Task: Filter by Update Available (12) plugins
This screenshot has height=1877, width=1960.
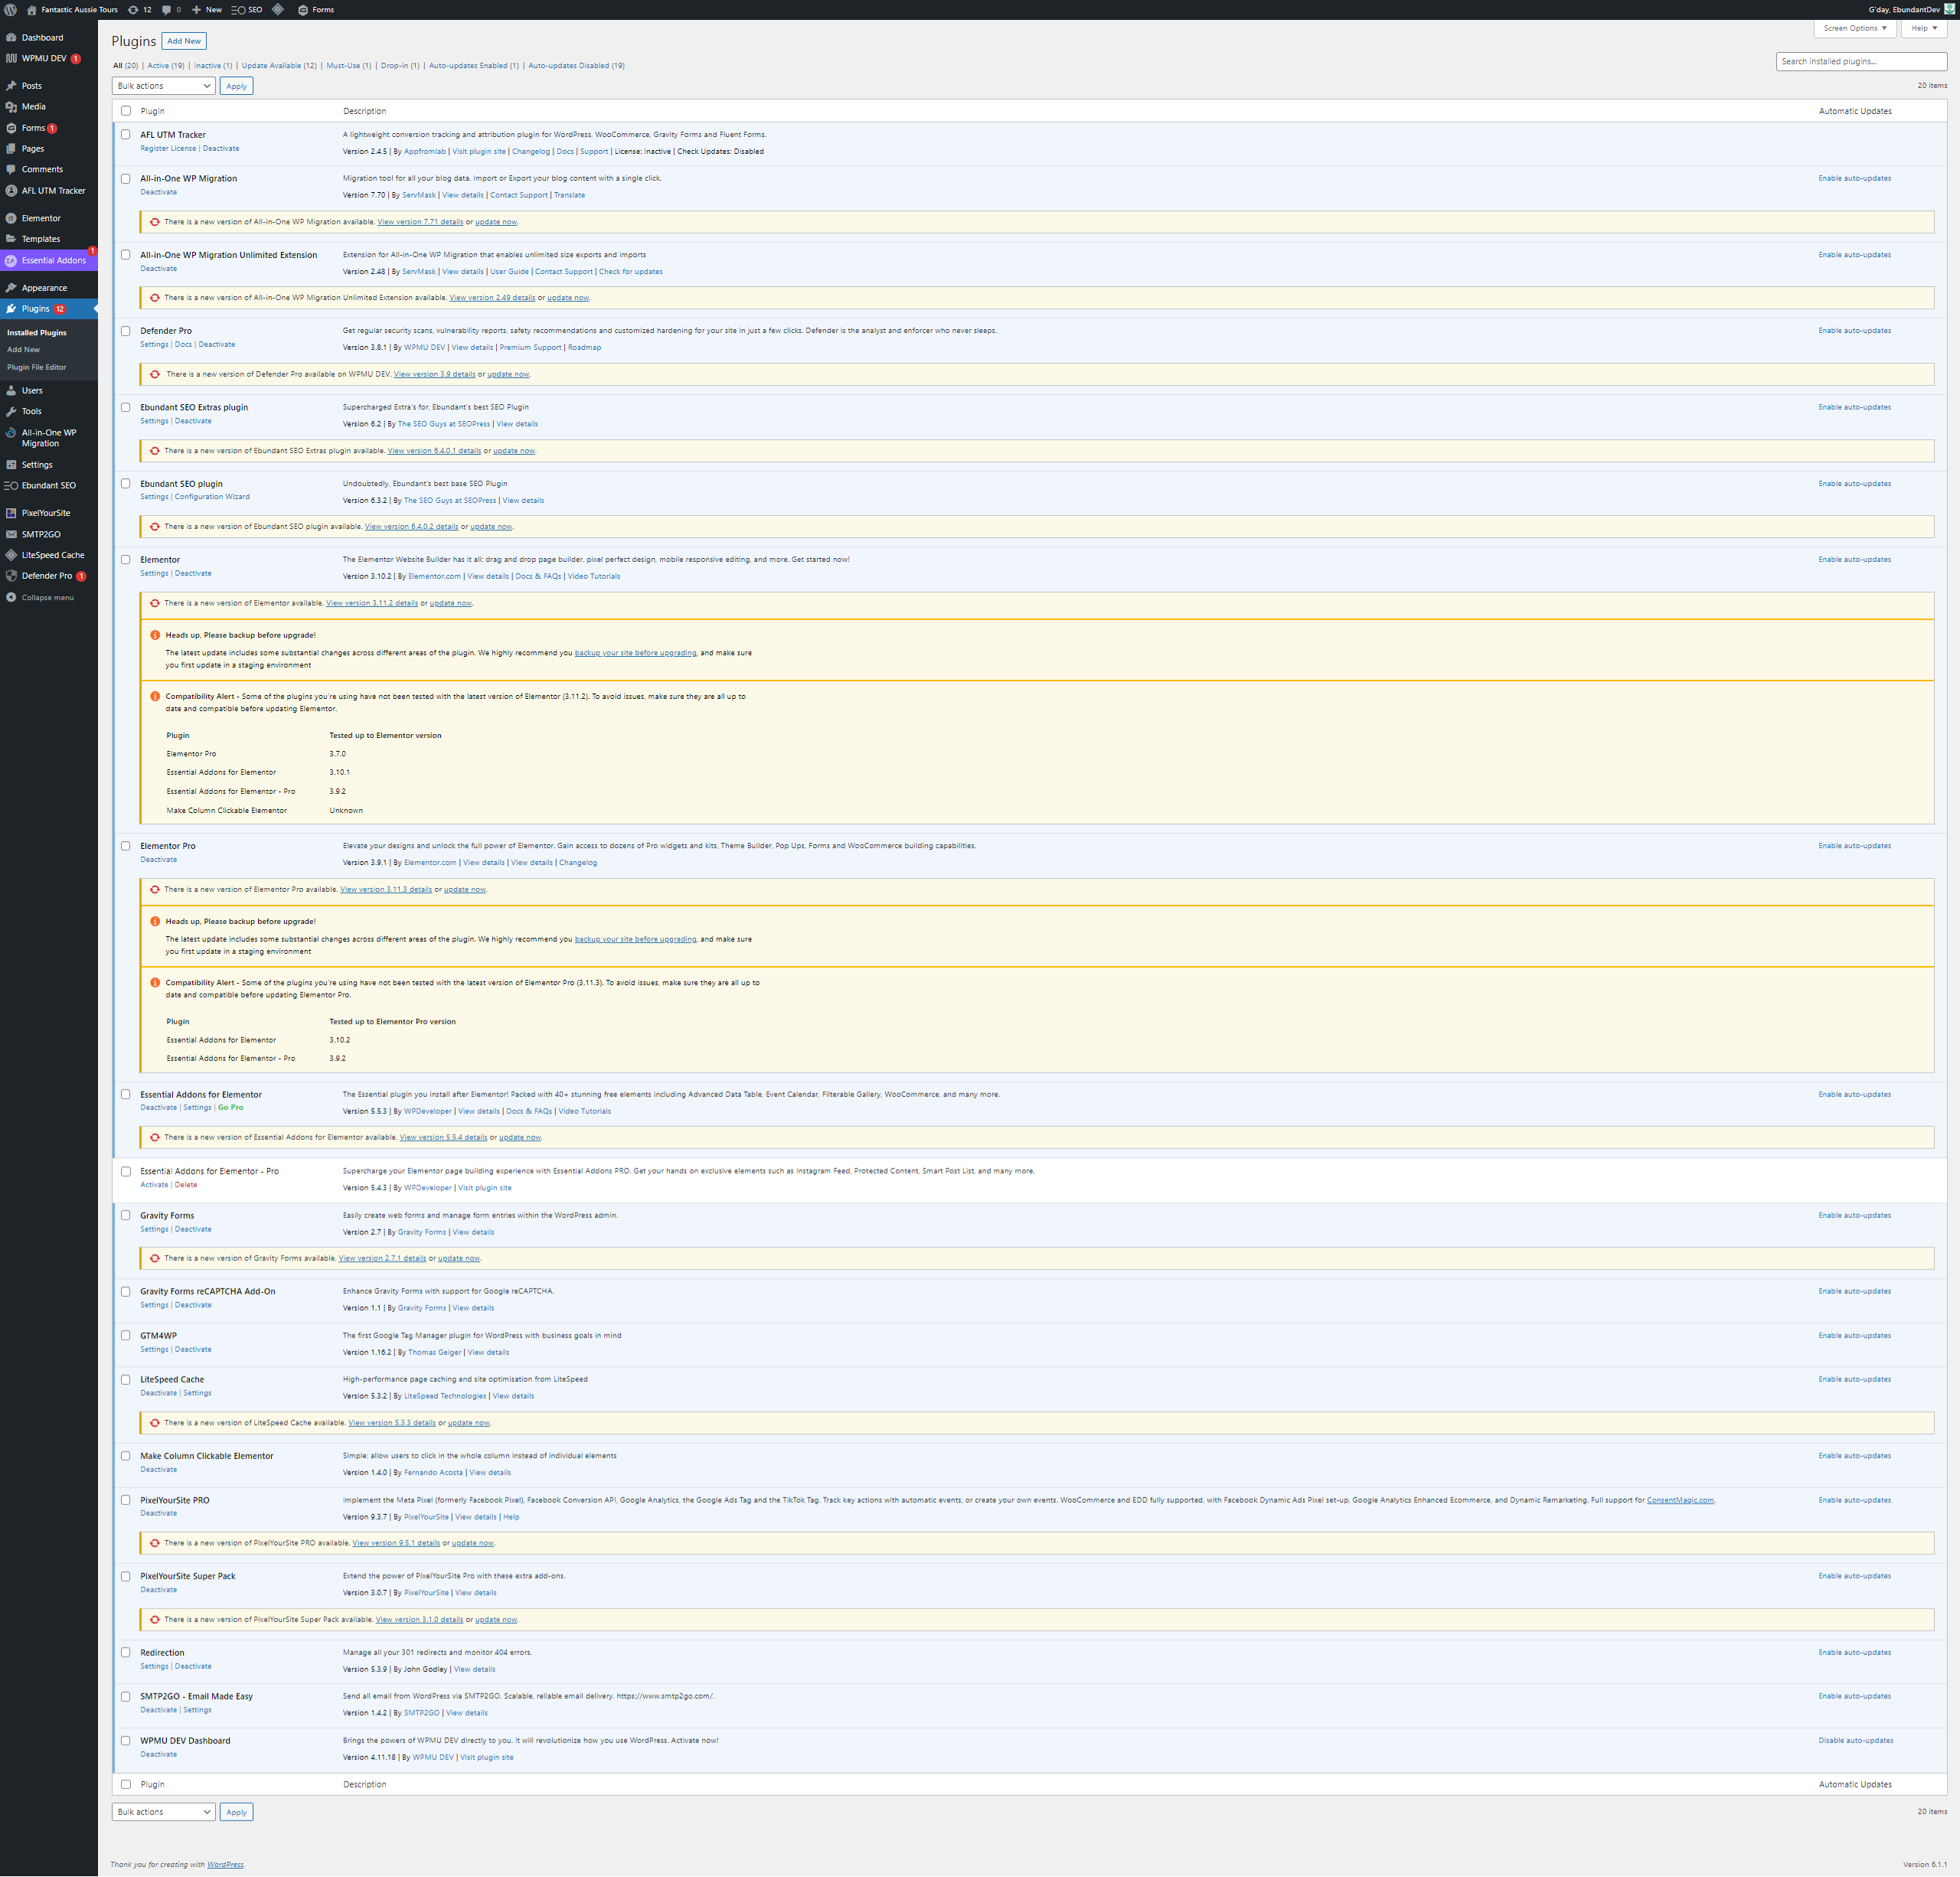Action: pyautogui.click(x=279, y=66)
